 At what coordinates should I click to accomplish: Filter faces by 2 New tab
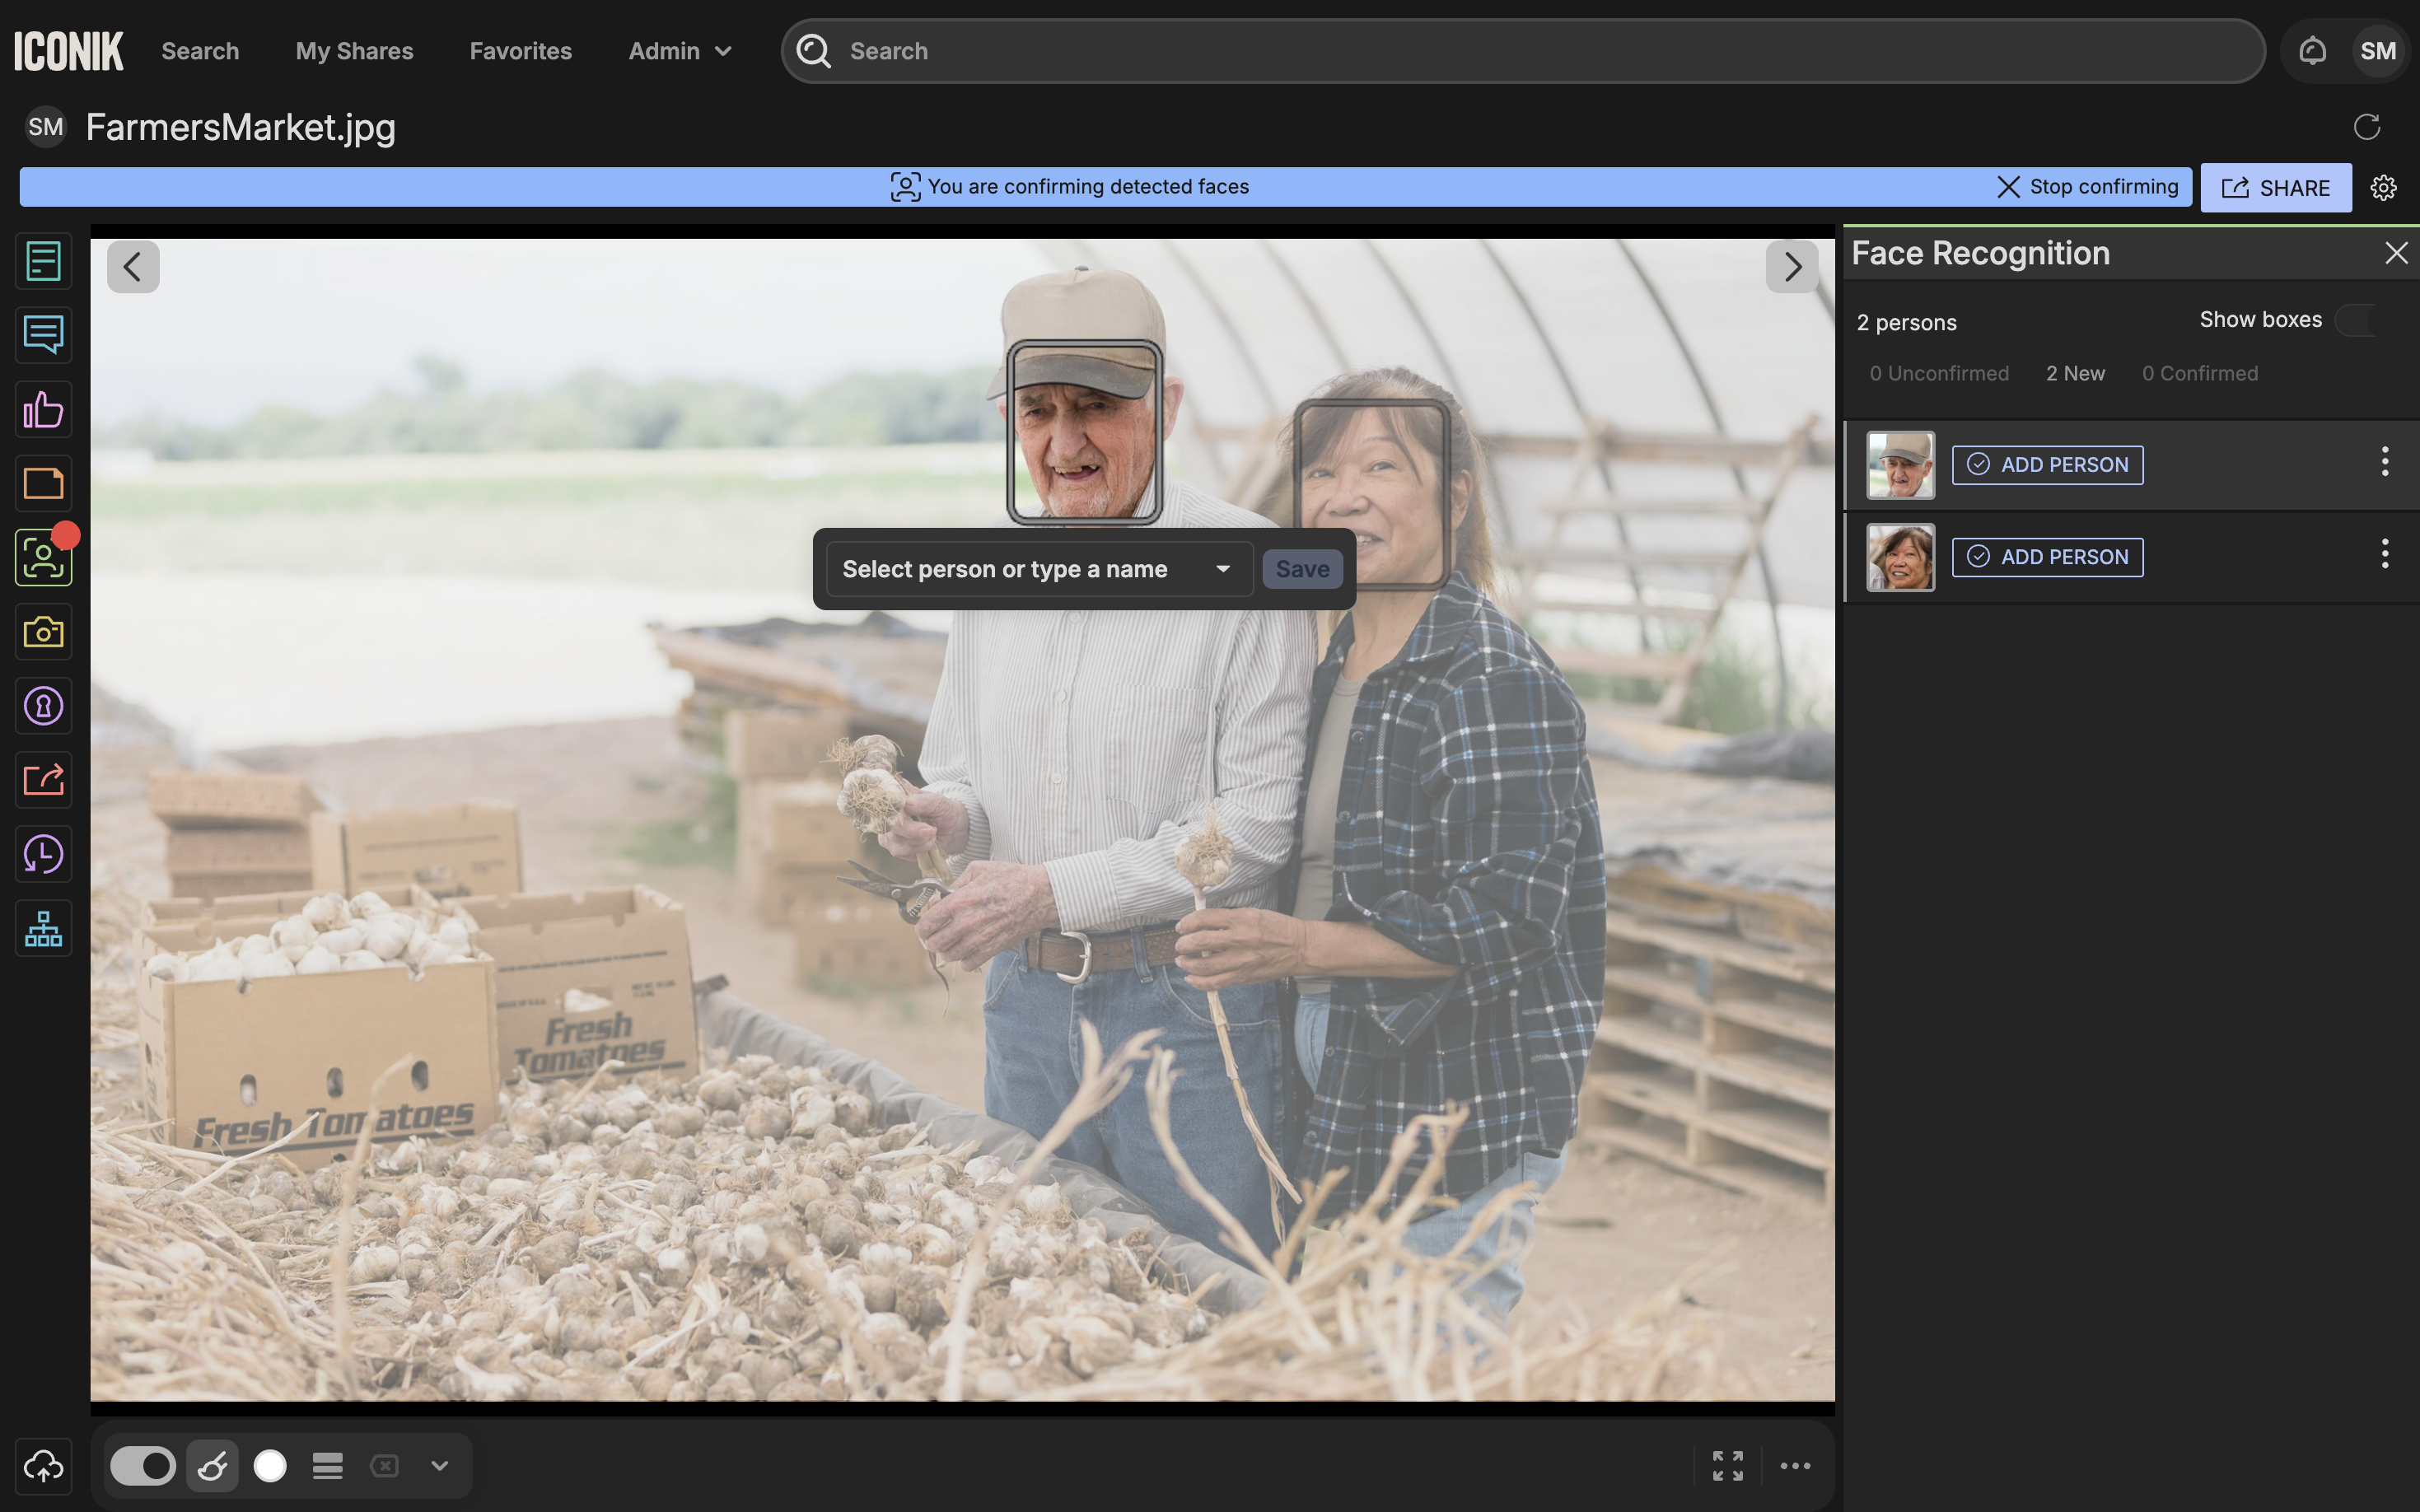(x=2075, y=373)
